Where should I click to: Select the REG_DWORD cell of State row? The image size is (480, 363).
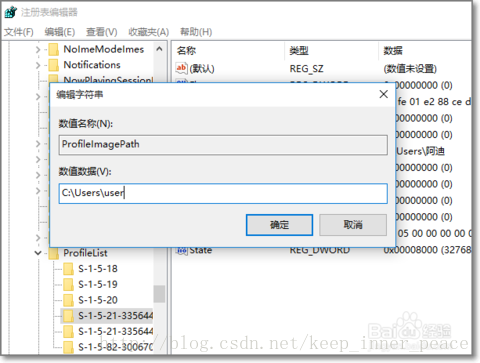click(320, 250)
